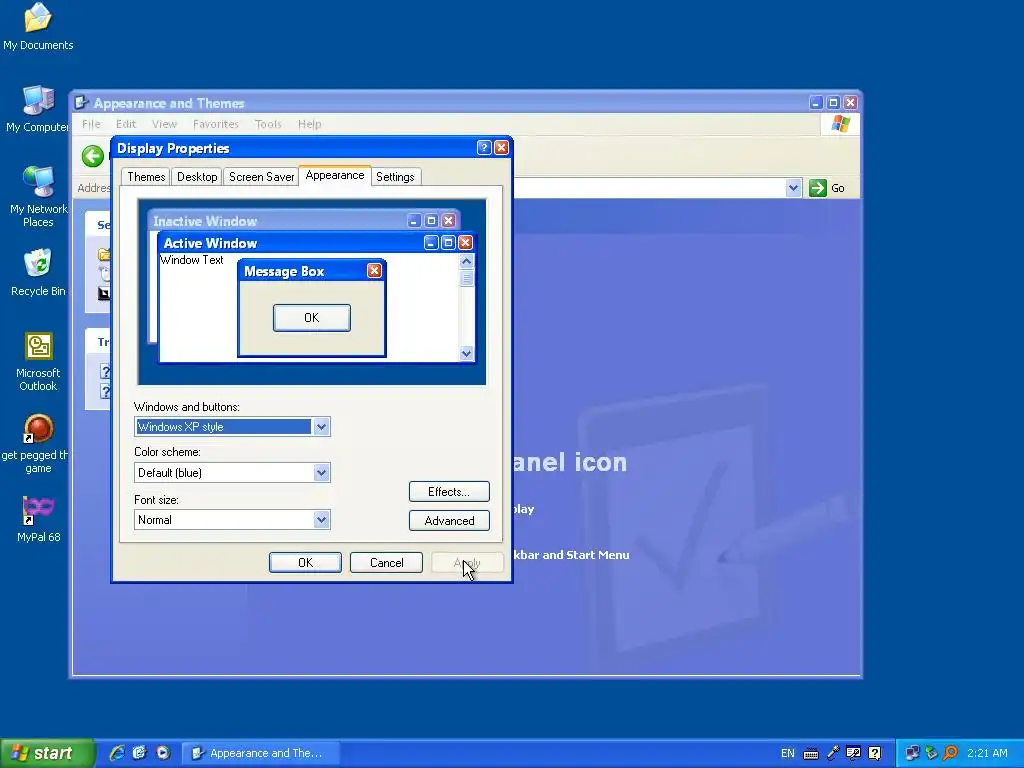Select MyPal 68 desktop shortcut
Screen dimensions: 1024x768
coord(38,520)
